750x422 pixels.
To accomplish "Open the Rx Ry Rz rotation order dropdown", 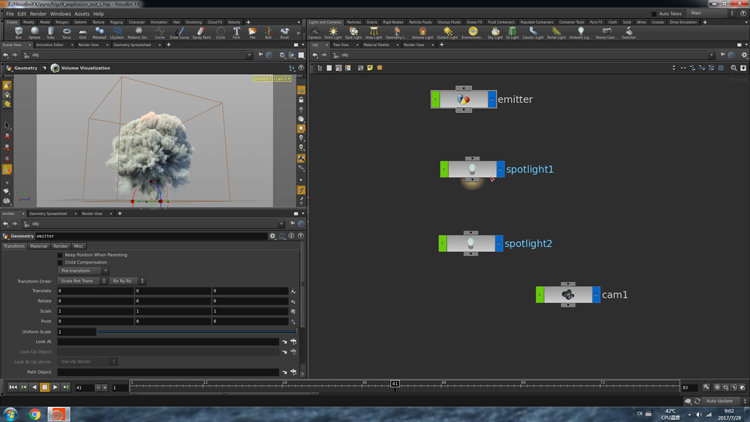I will click(127, 281).
